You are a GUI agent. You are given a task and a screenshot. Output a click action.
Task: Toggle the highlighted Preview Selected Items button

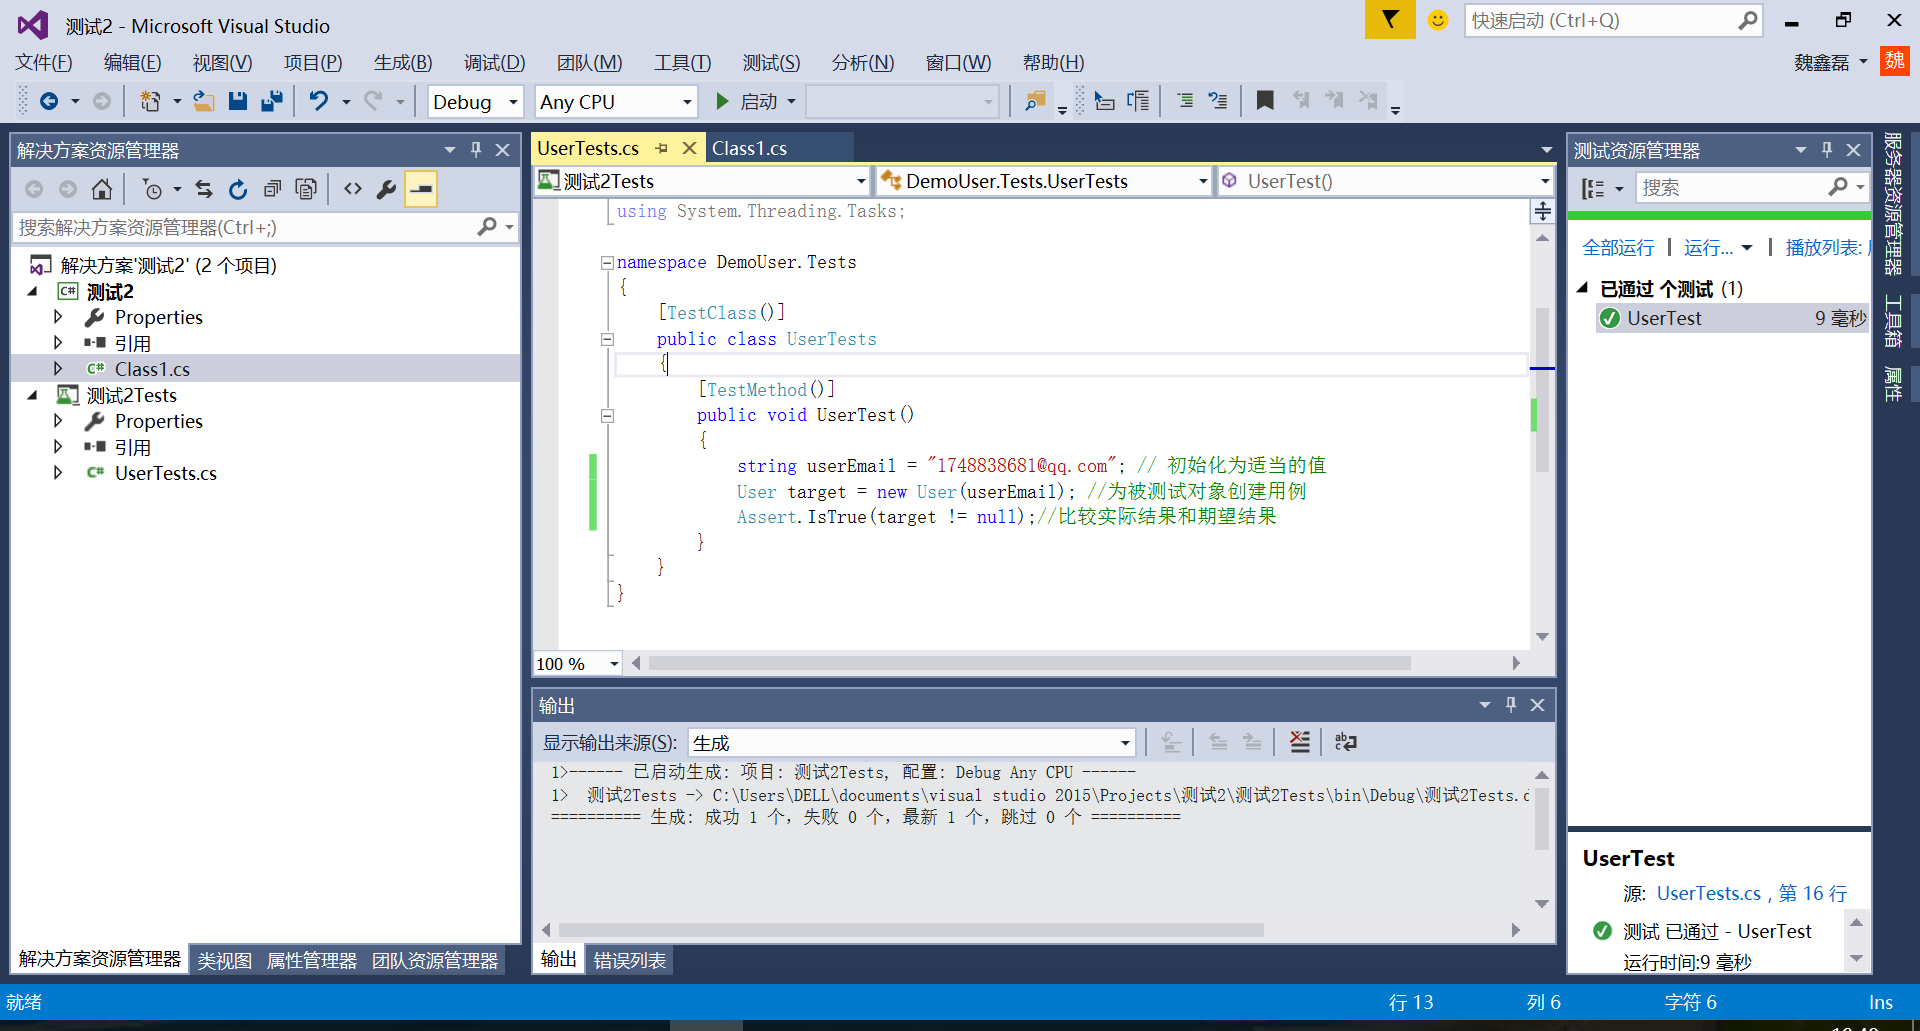[421, 189]
